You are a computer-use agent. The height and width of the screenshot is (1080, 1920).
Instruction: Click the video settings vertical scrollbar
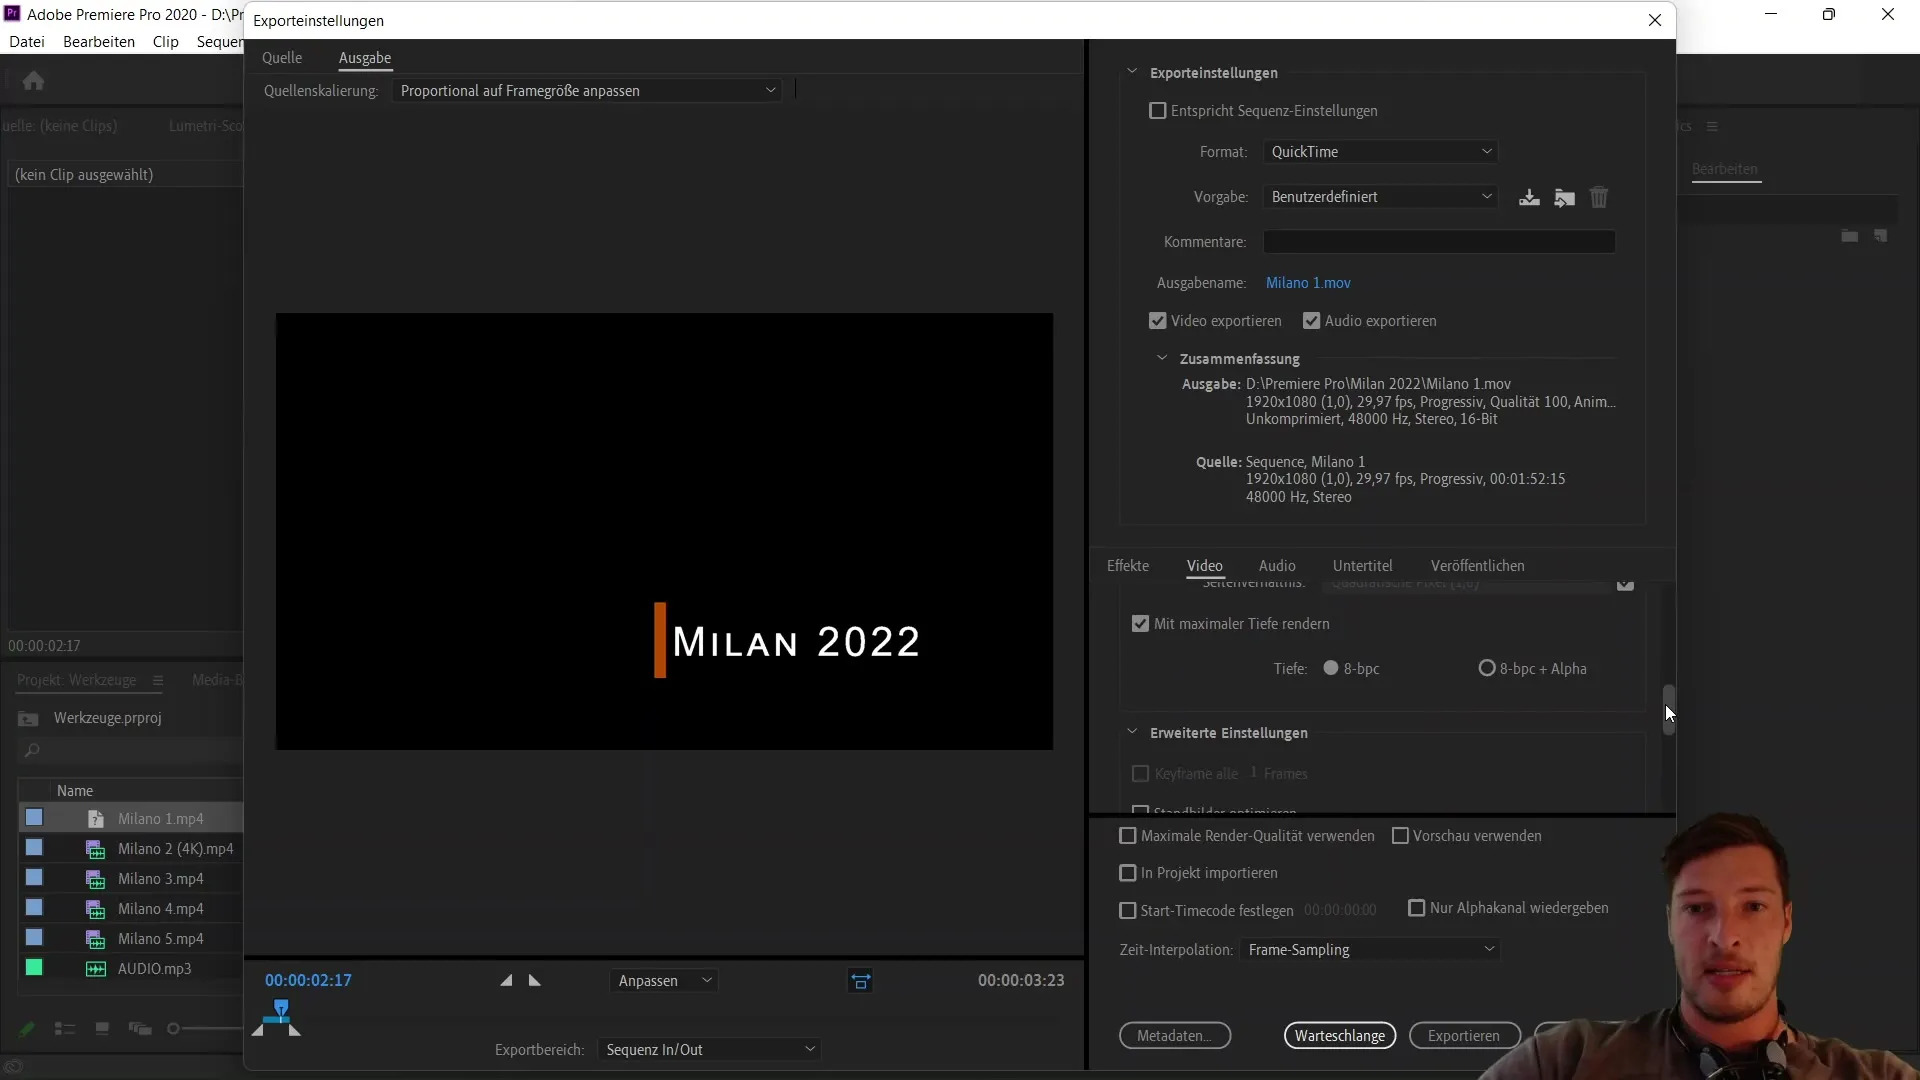pyautogui.click(x=1668, y=709)
